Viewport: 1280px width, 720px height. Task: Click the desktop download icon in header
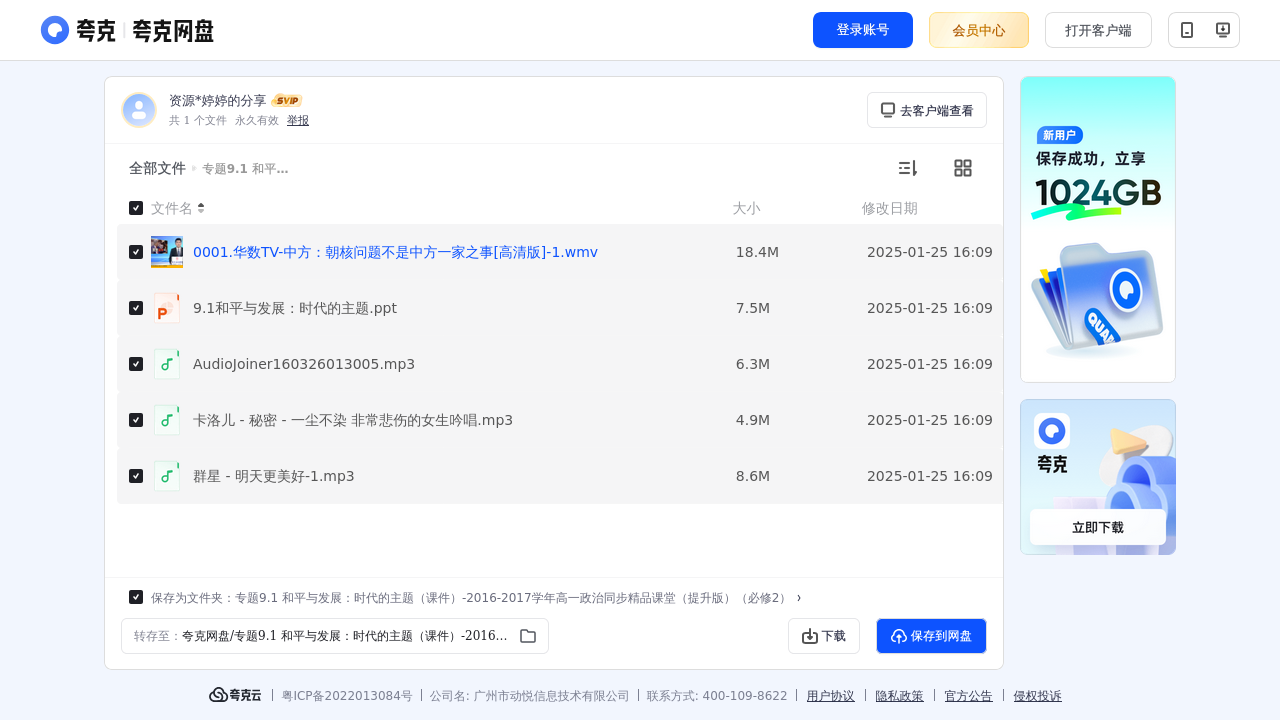coord(1222,30)
